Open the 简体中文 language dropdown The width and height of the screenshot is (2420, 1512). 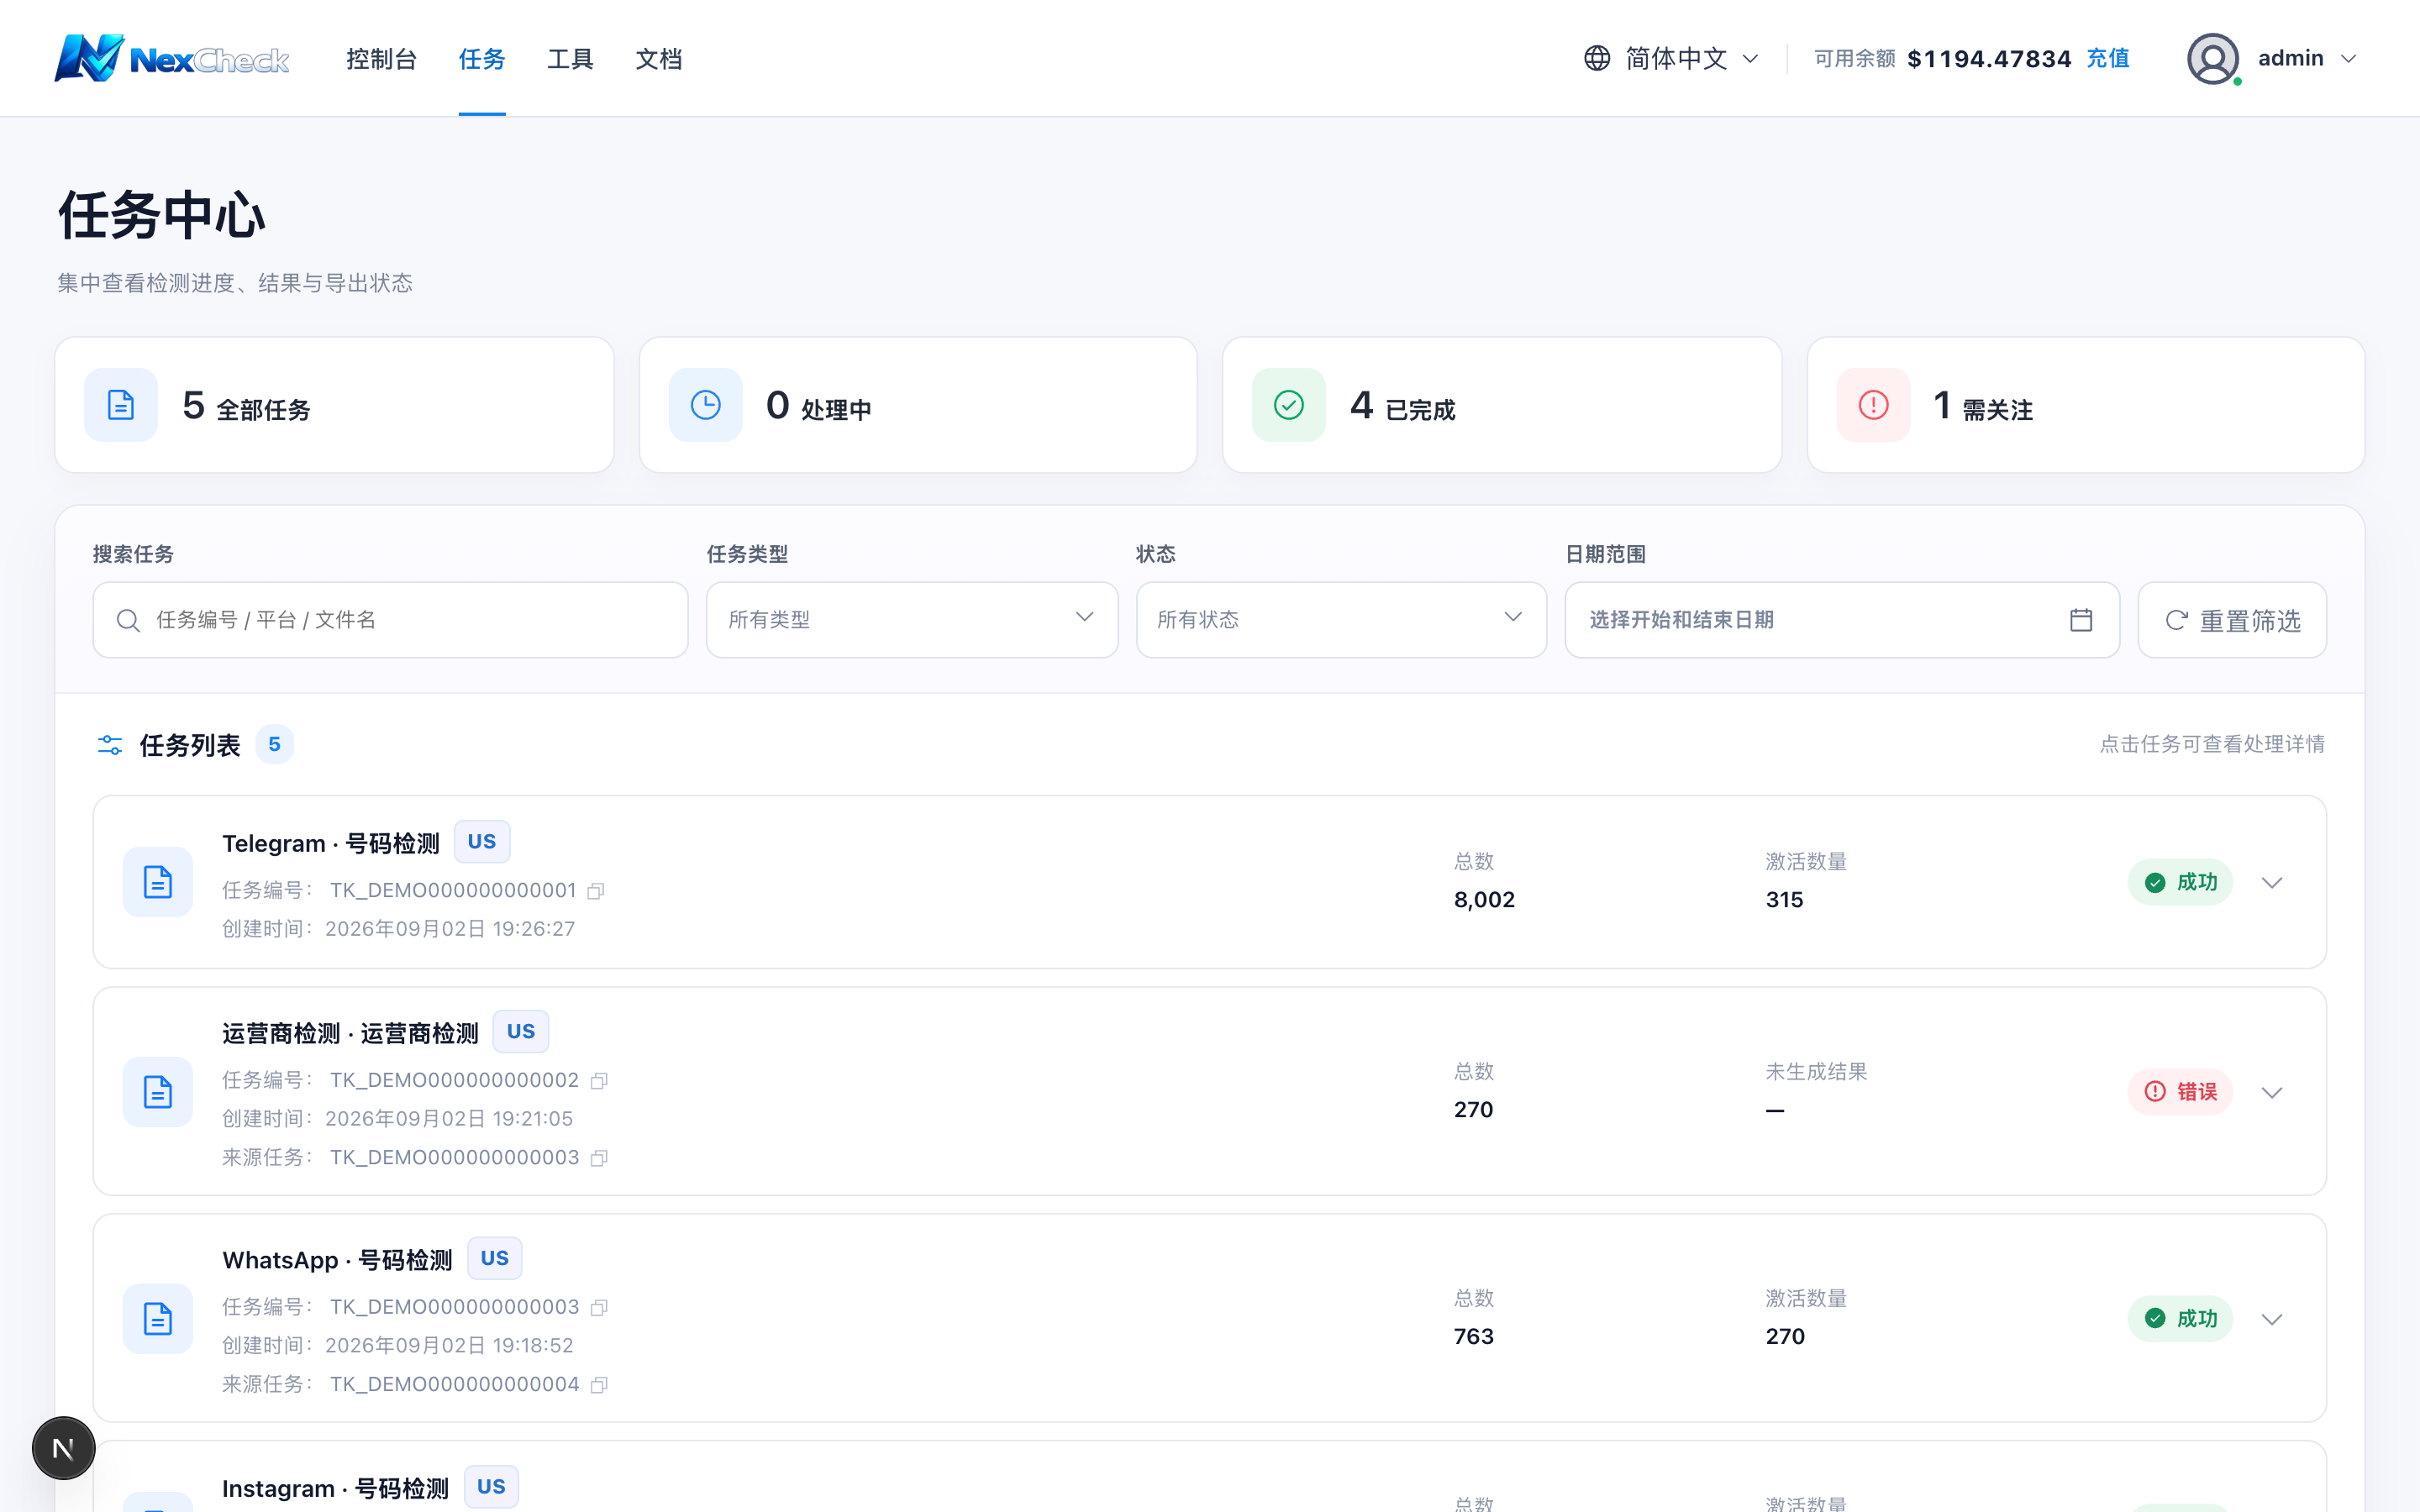click(x=1672, y=58)
